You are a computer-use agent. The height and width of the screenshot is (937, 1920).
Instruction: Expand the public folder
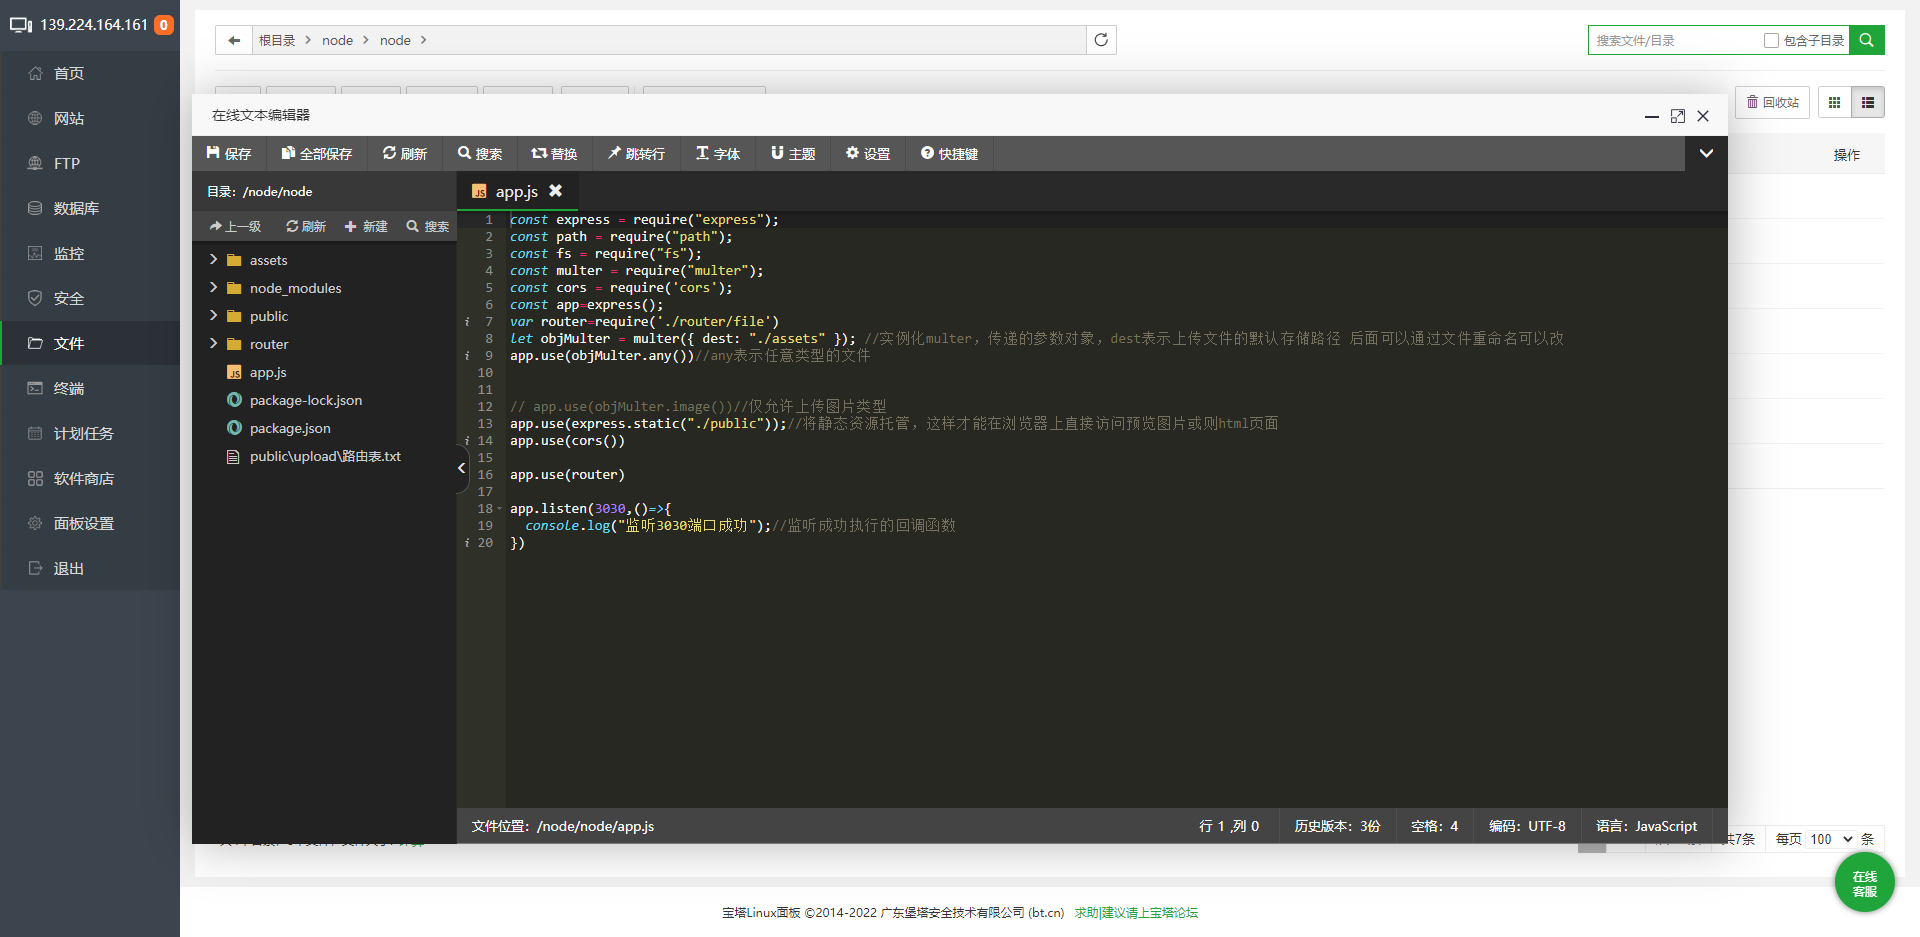click(213, 315)
